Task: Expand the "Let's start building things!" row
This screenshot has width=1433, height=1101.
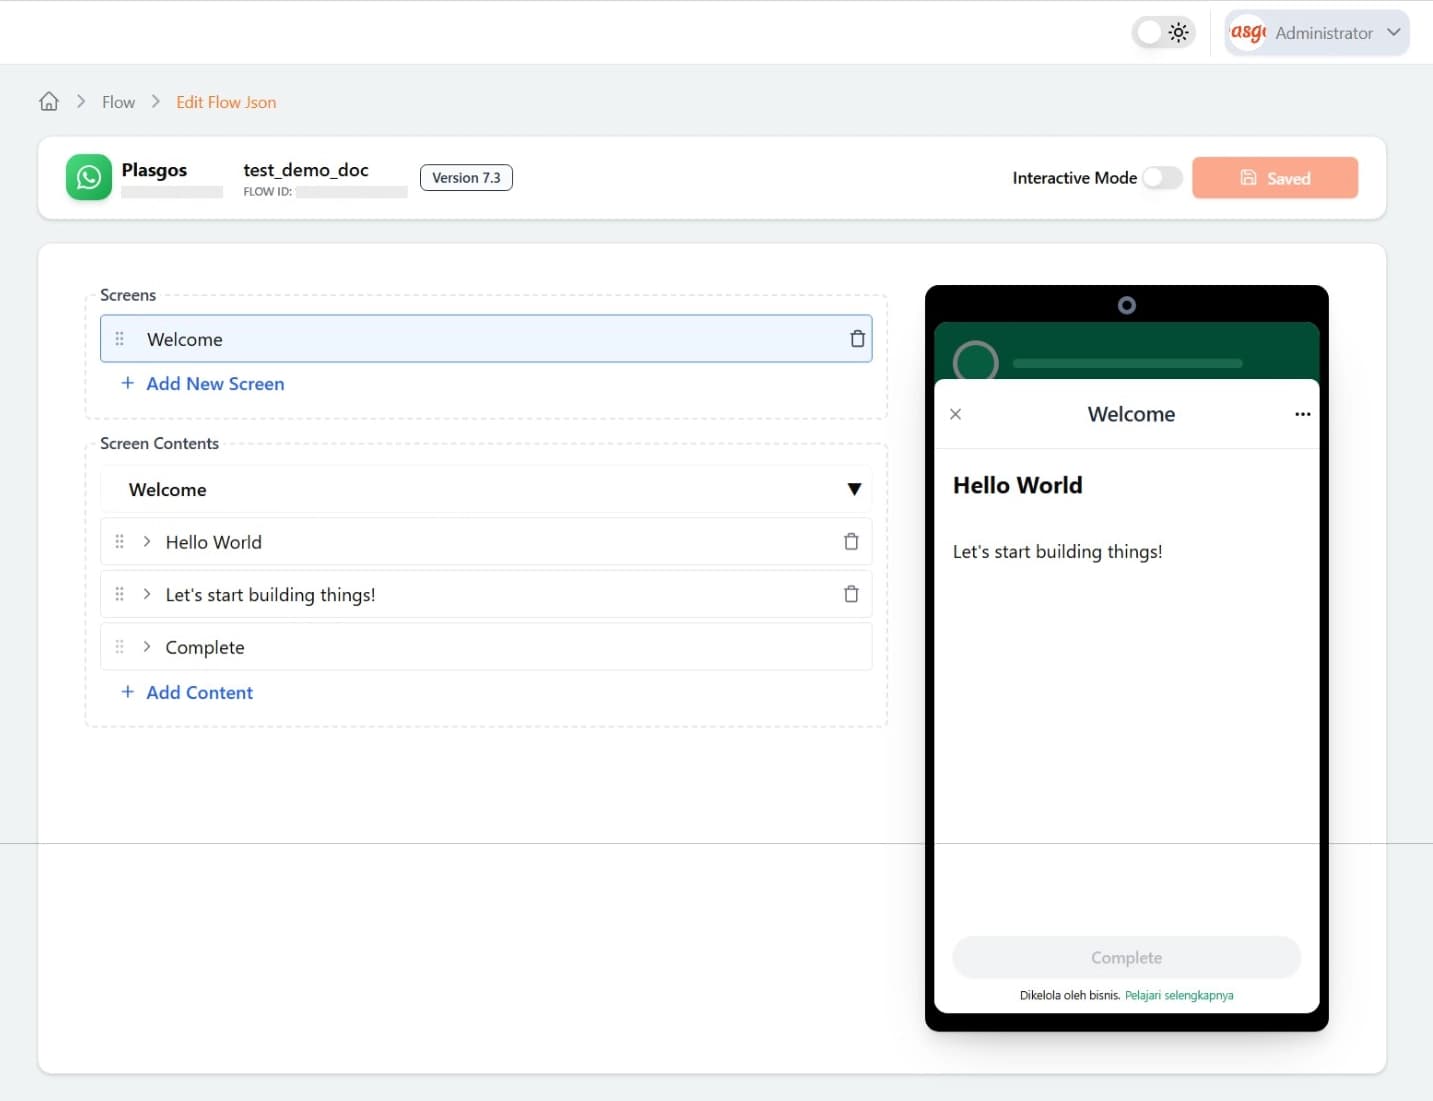Action: (147, 595)
